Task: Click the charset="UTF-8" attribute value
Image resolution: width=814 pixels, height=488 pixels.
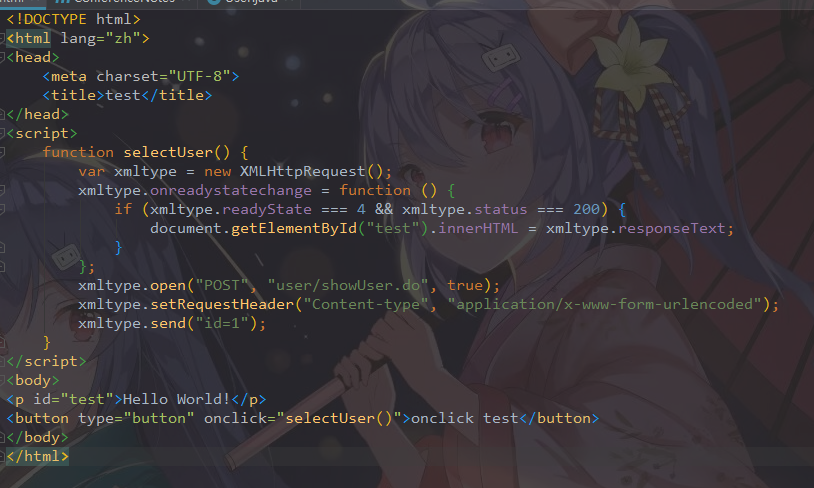Action: (x=199, y=76)
